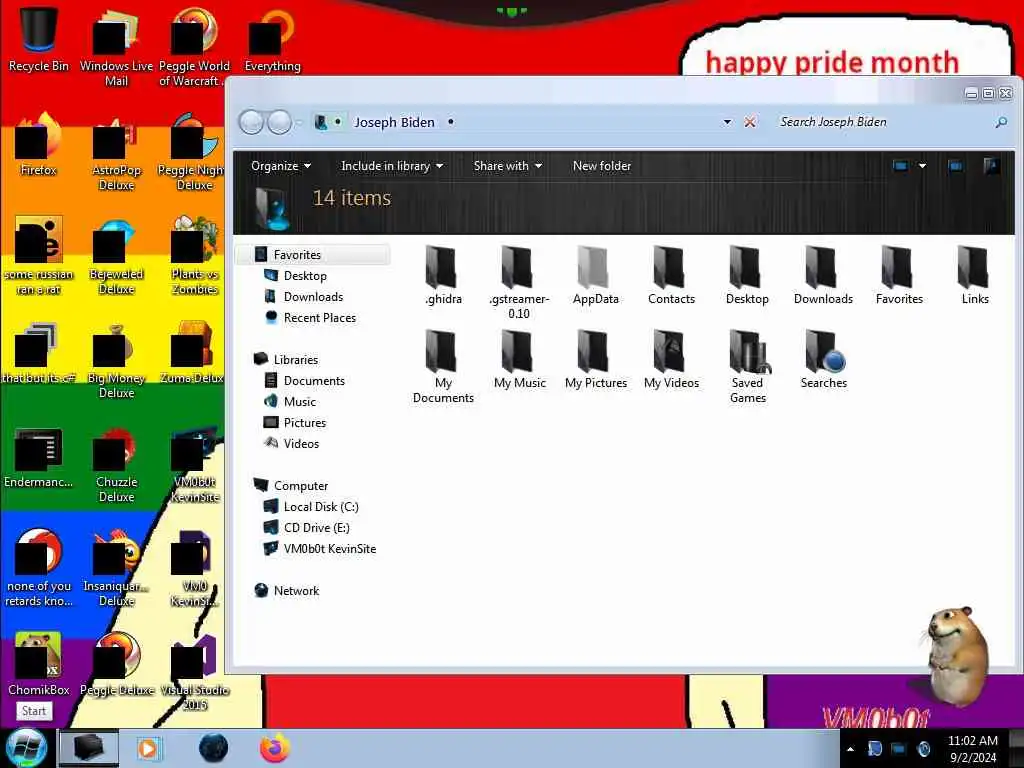Select the My Music folder
The width and height of the screenshot is (1024, 768).
tap(519, 360)
